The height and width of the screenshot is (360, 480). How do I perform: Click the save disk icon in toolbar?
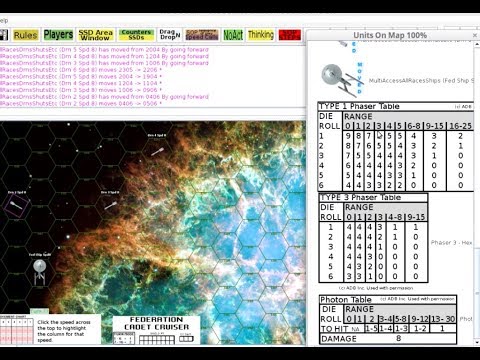click(x=4, y=35)
